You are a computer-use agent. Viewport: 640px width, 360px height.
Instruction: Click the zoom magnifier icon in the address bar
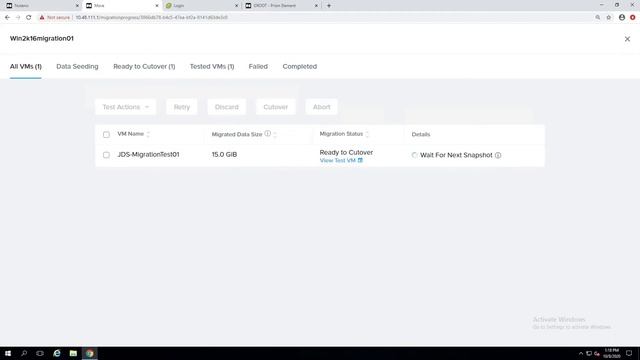tap(598, 18)
